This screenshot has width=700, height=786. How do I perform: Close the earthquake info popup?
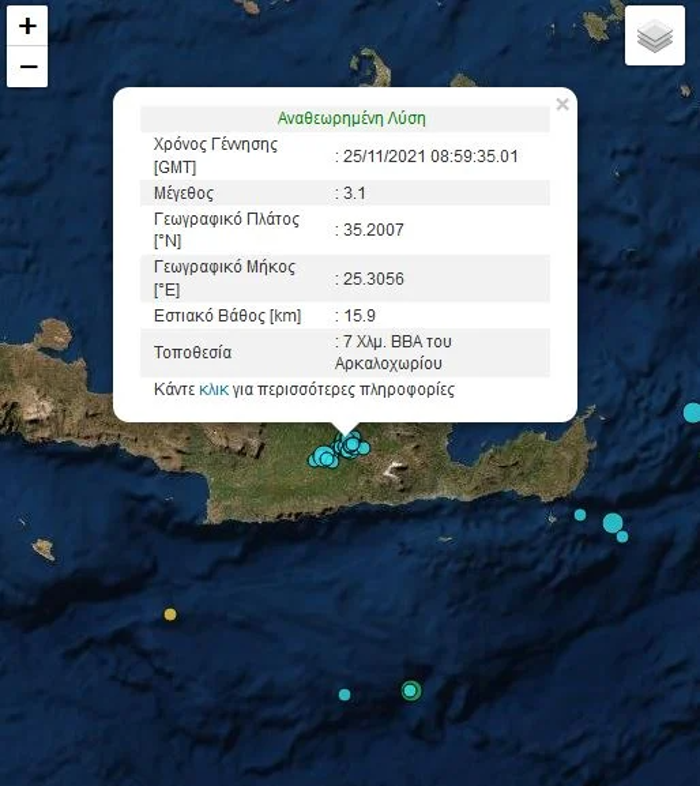point(562,104)
